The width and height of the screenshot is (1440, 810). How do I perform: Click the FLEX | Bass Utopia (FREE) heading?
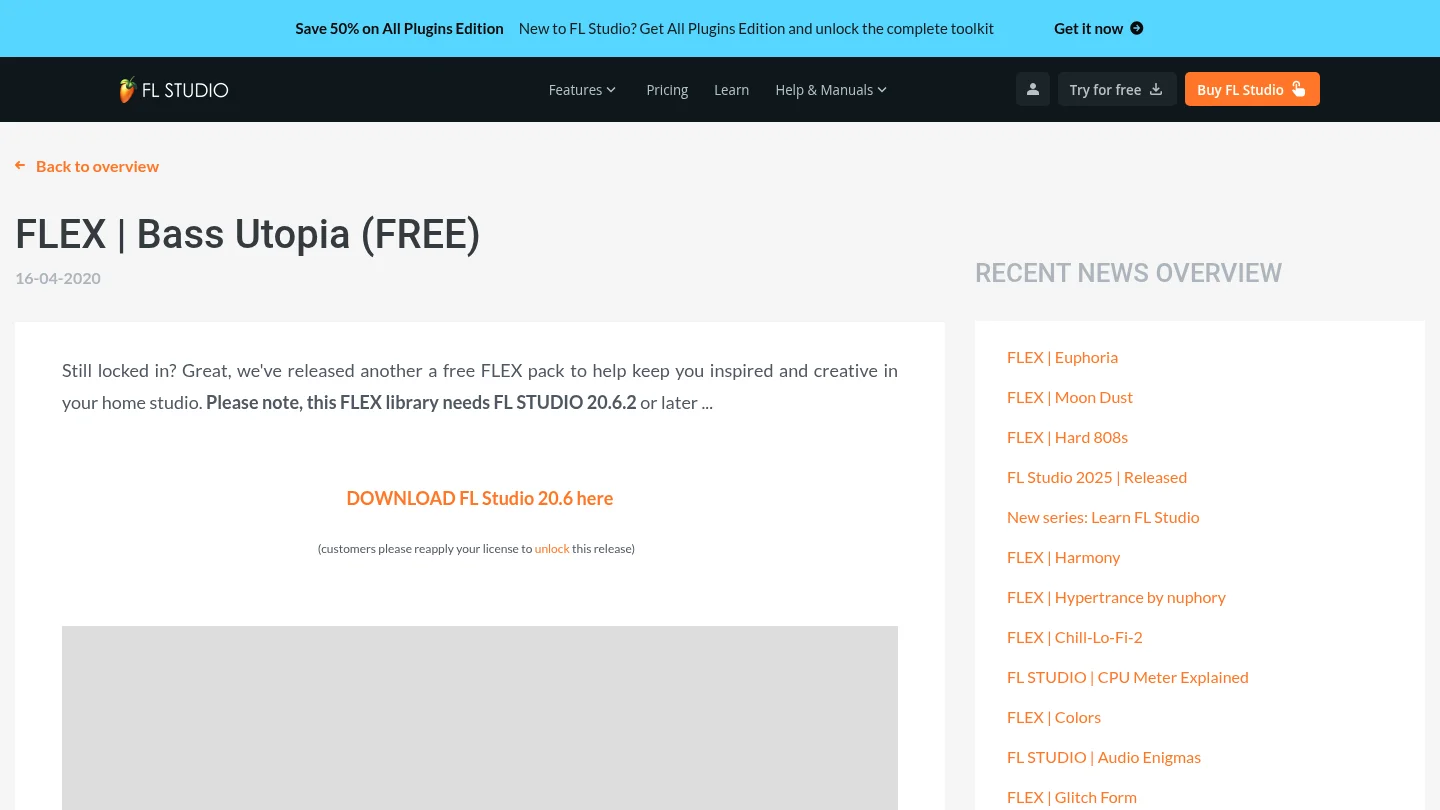click(248, 234)
